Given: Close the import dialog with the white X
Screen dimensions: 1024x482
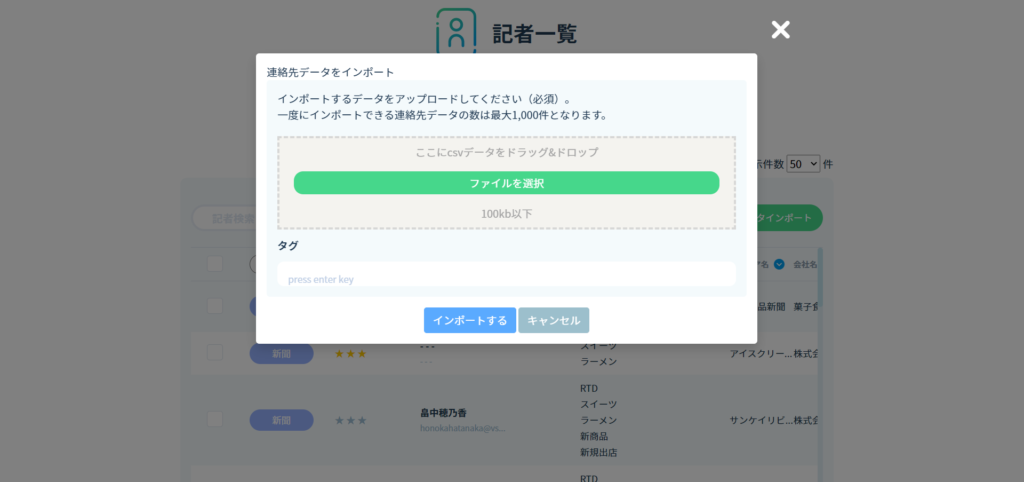Looking at the screenshot, I should click(780, 30).
